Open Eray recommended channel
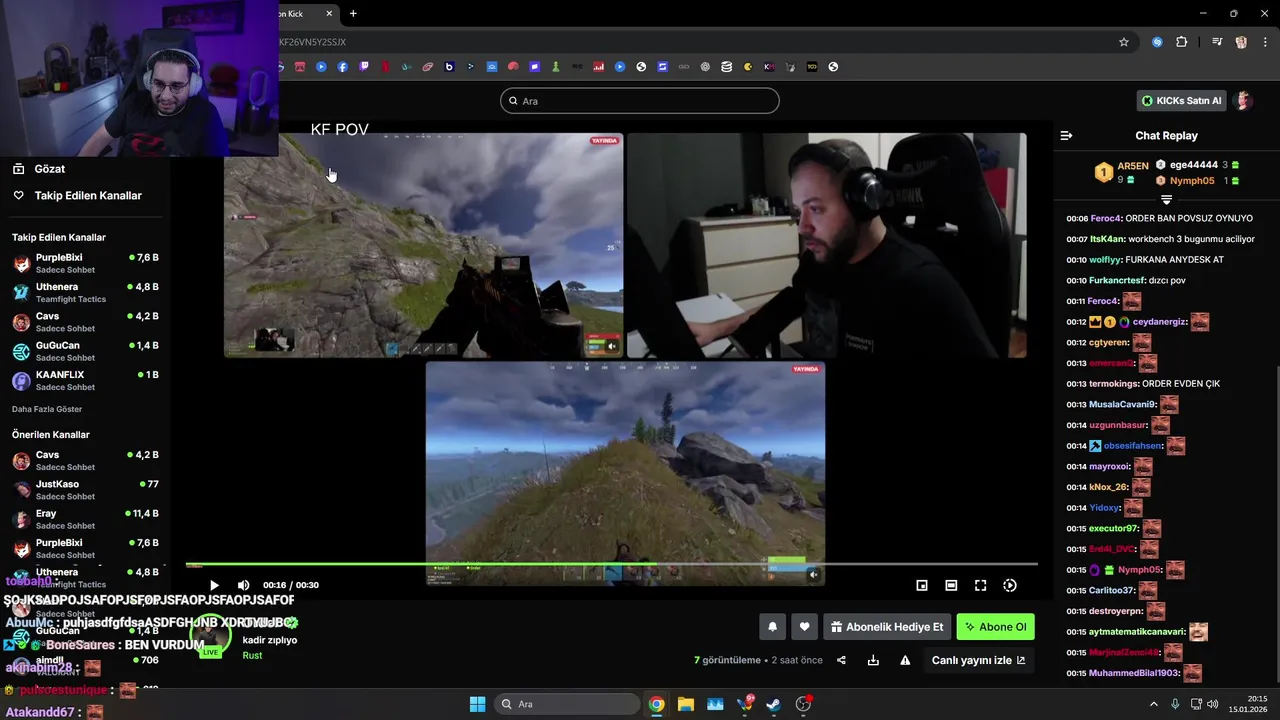1280x720 pixels. [85, 519]
